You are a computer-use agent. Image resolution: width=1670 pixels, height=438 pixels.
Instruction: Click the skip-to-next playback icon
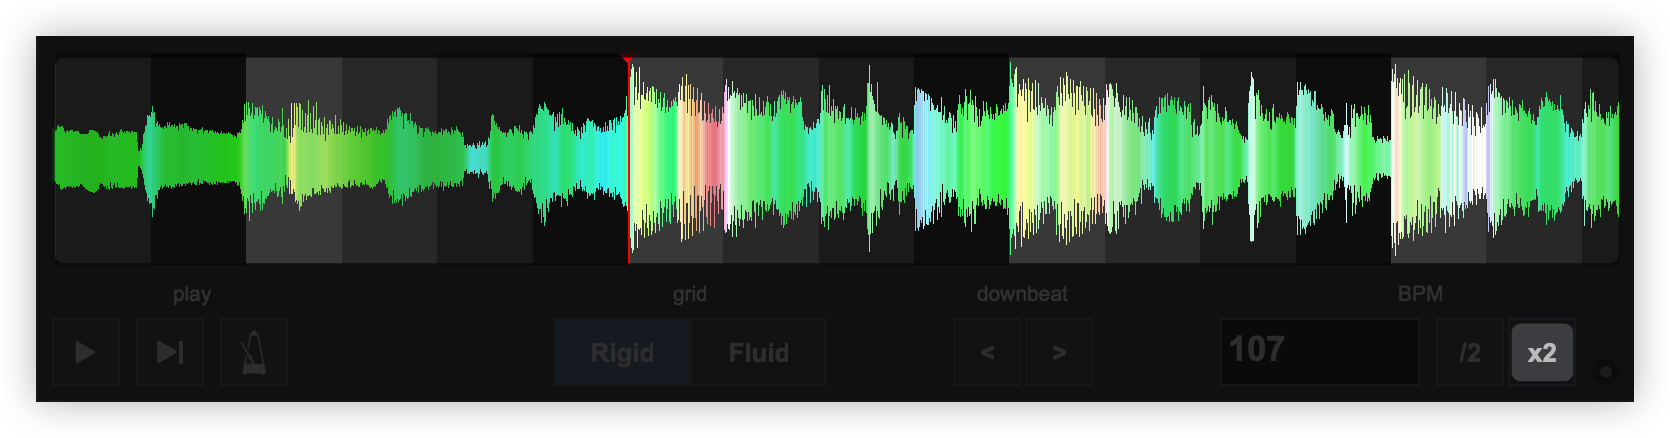(170, 352)
